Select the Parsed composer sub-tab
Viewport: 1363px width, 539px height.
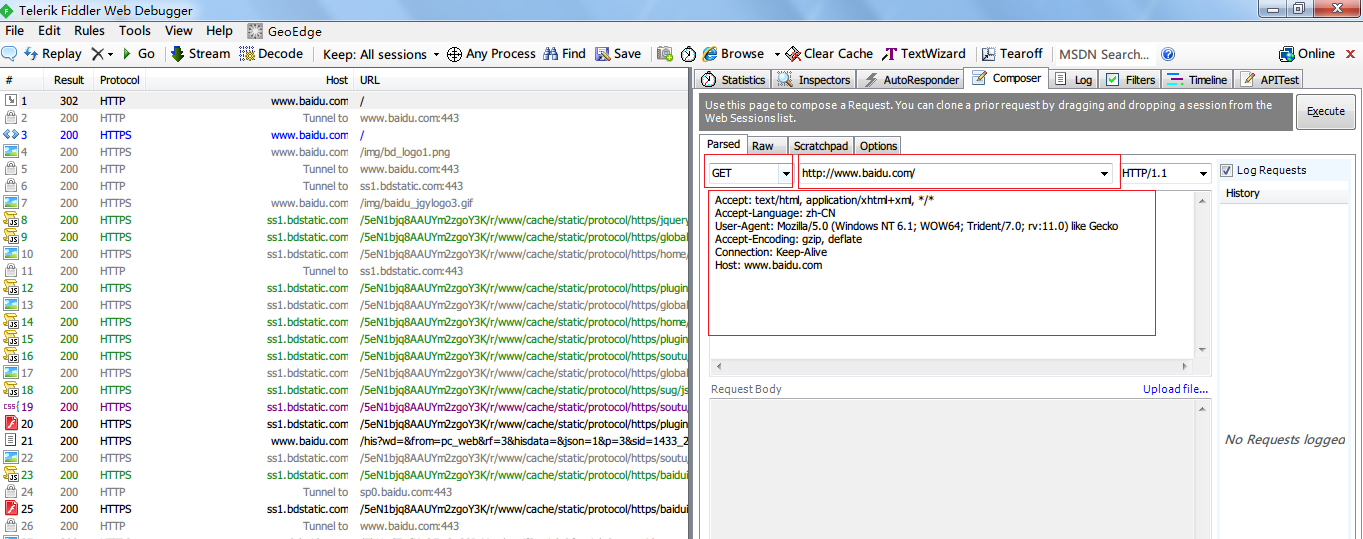coord(724,144)
